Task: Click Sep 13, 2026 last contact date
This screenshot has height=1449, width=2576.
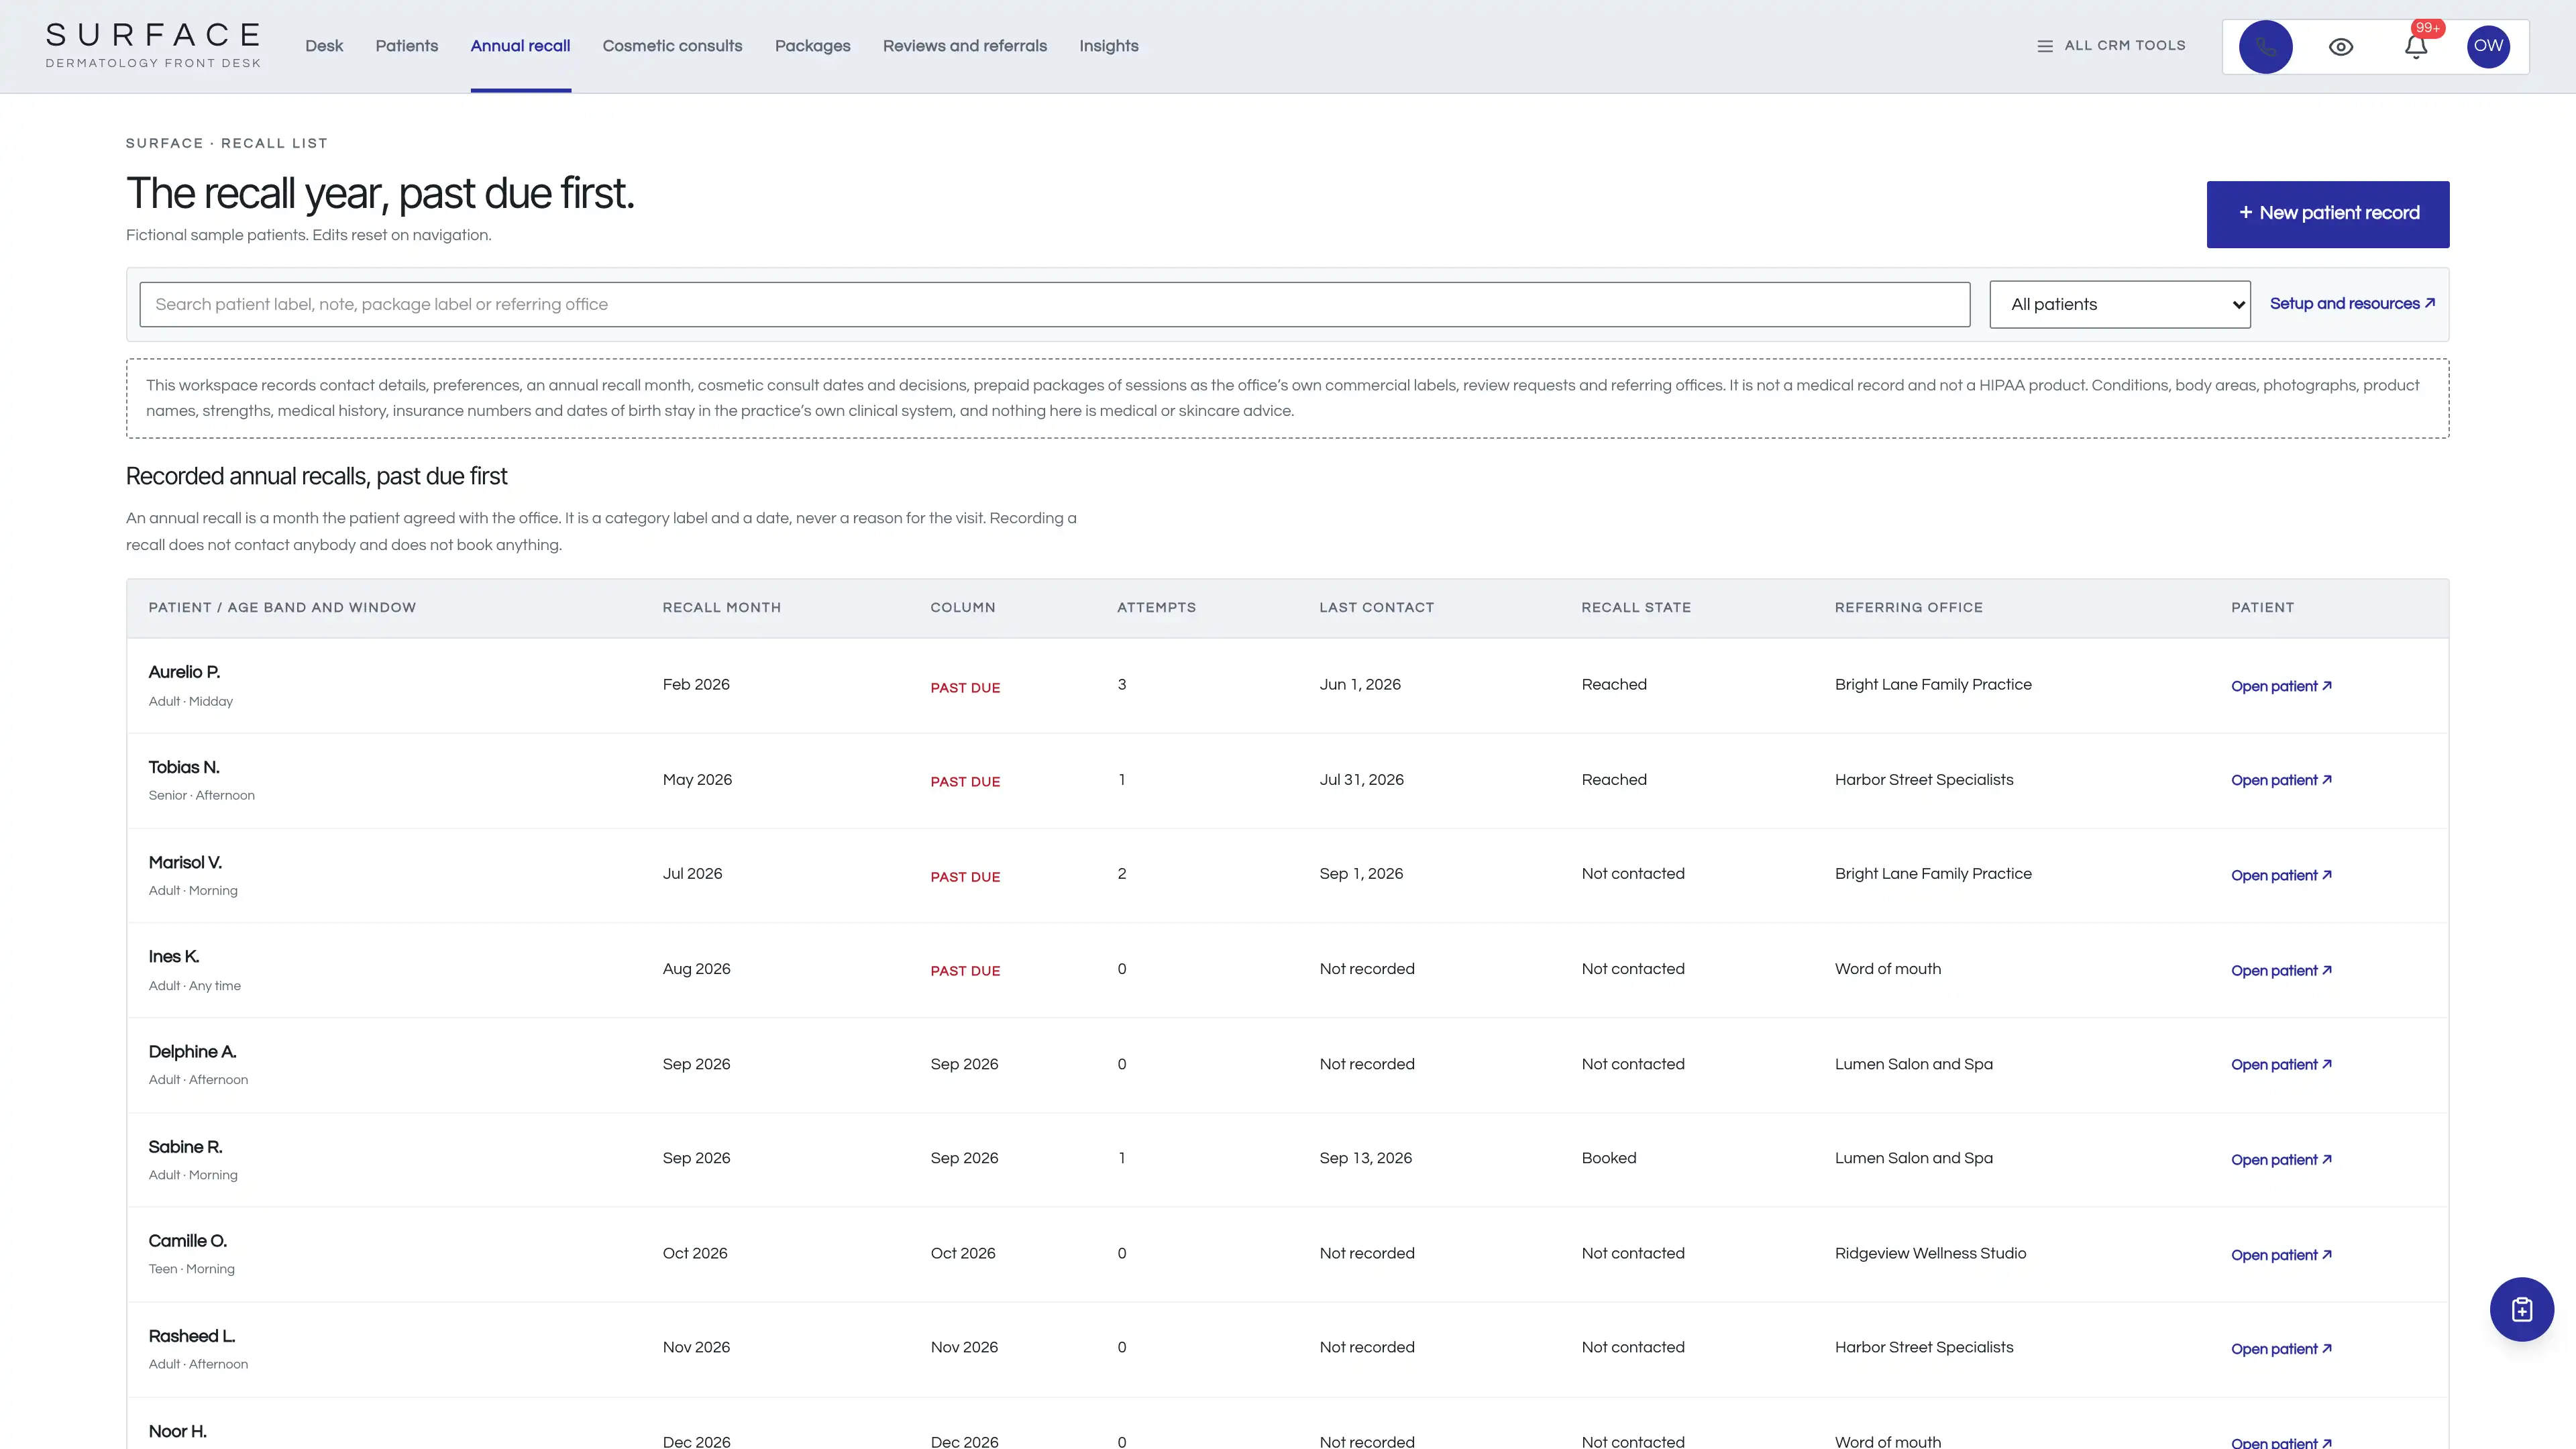Action: [1365, 1158]
